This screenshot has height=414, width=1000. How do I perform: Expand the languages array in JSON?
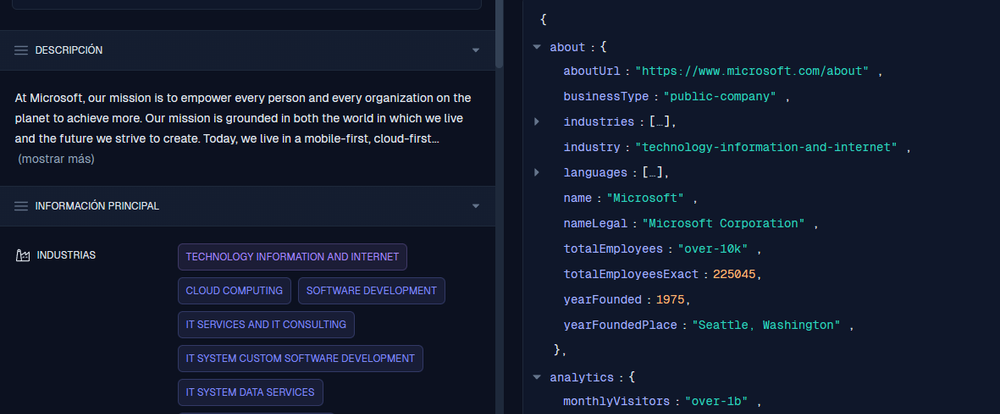(x=536, y=172)
